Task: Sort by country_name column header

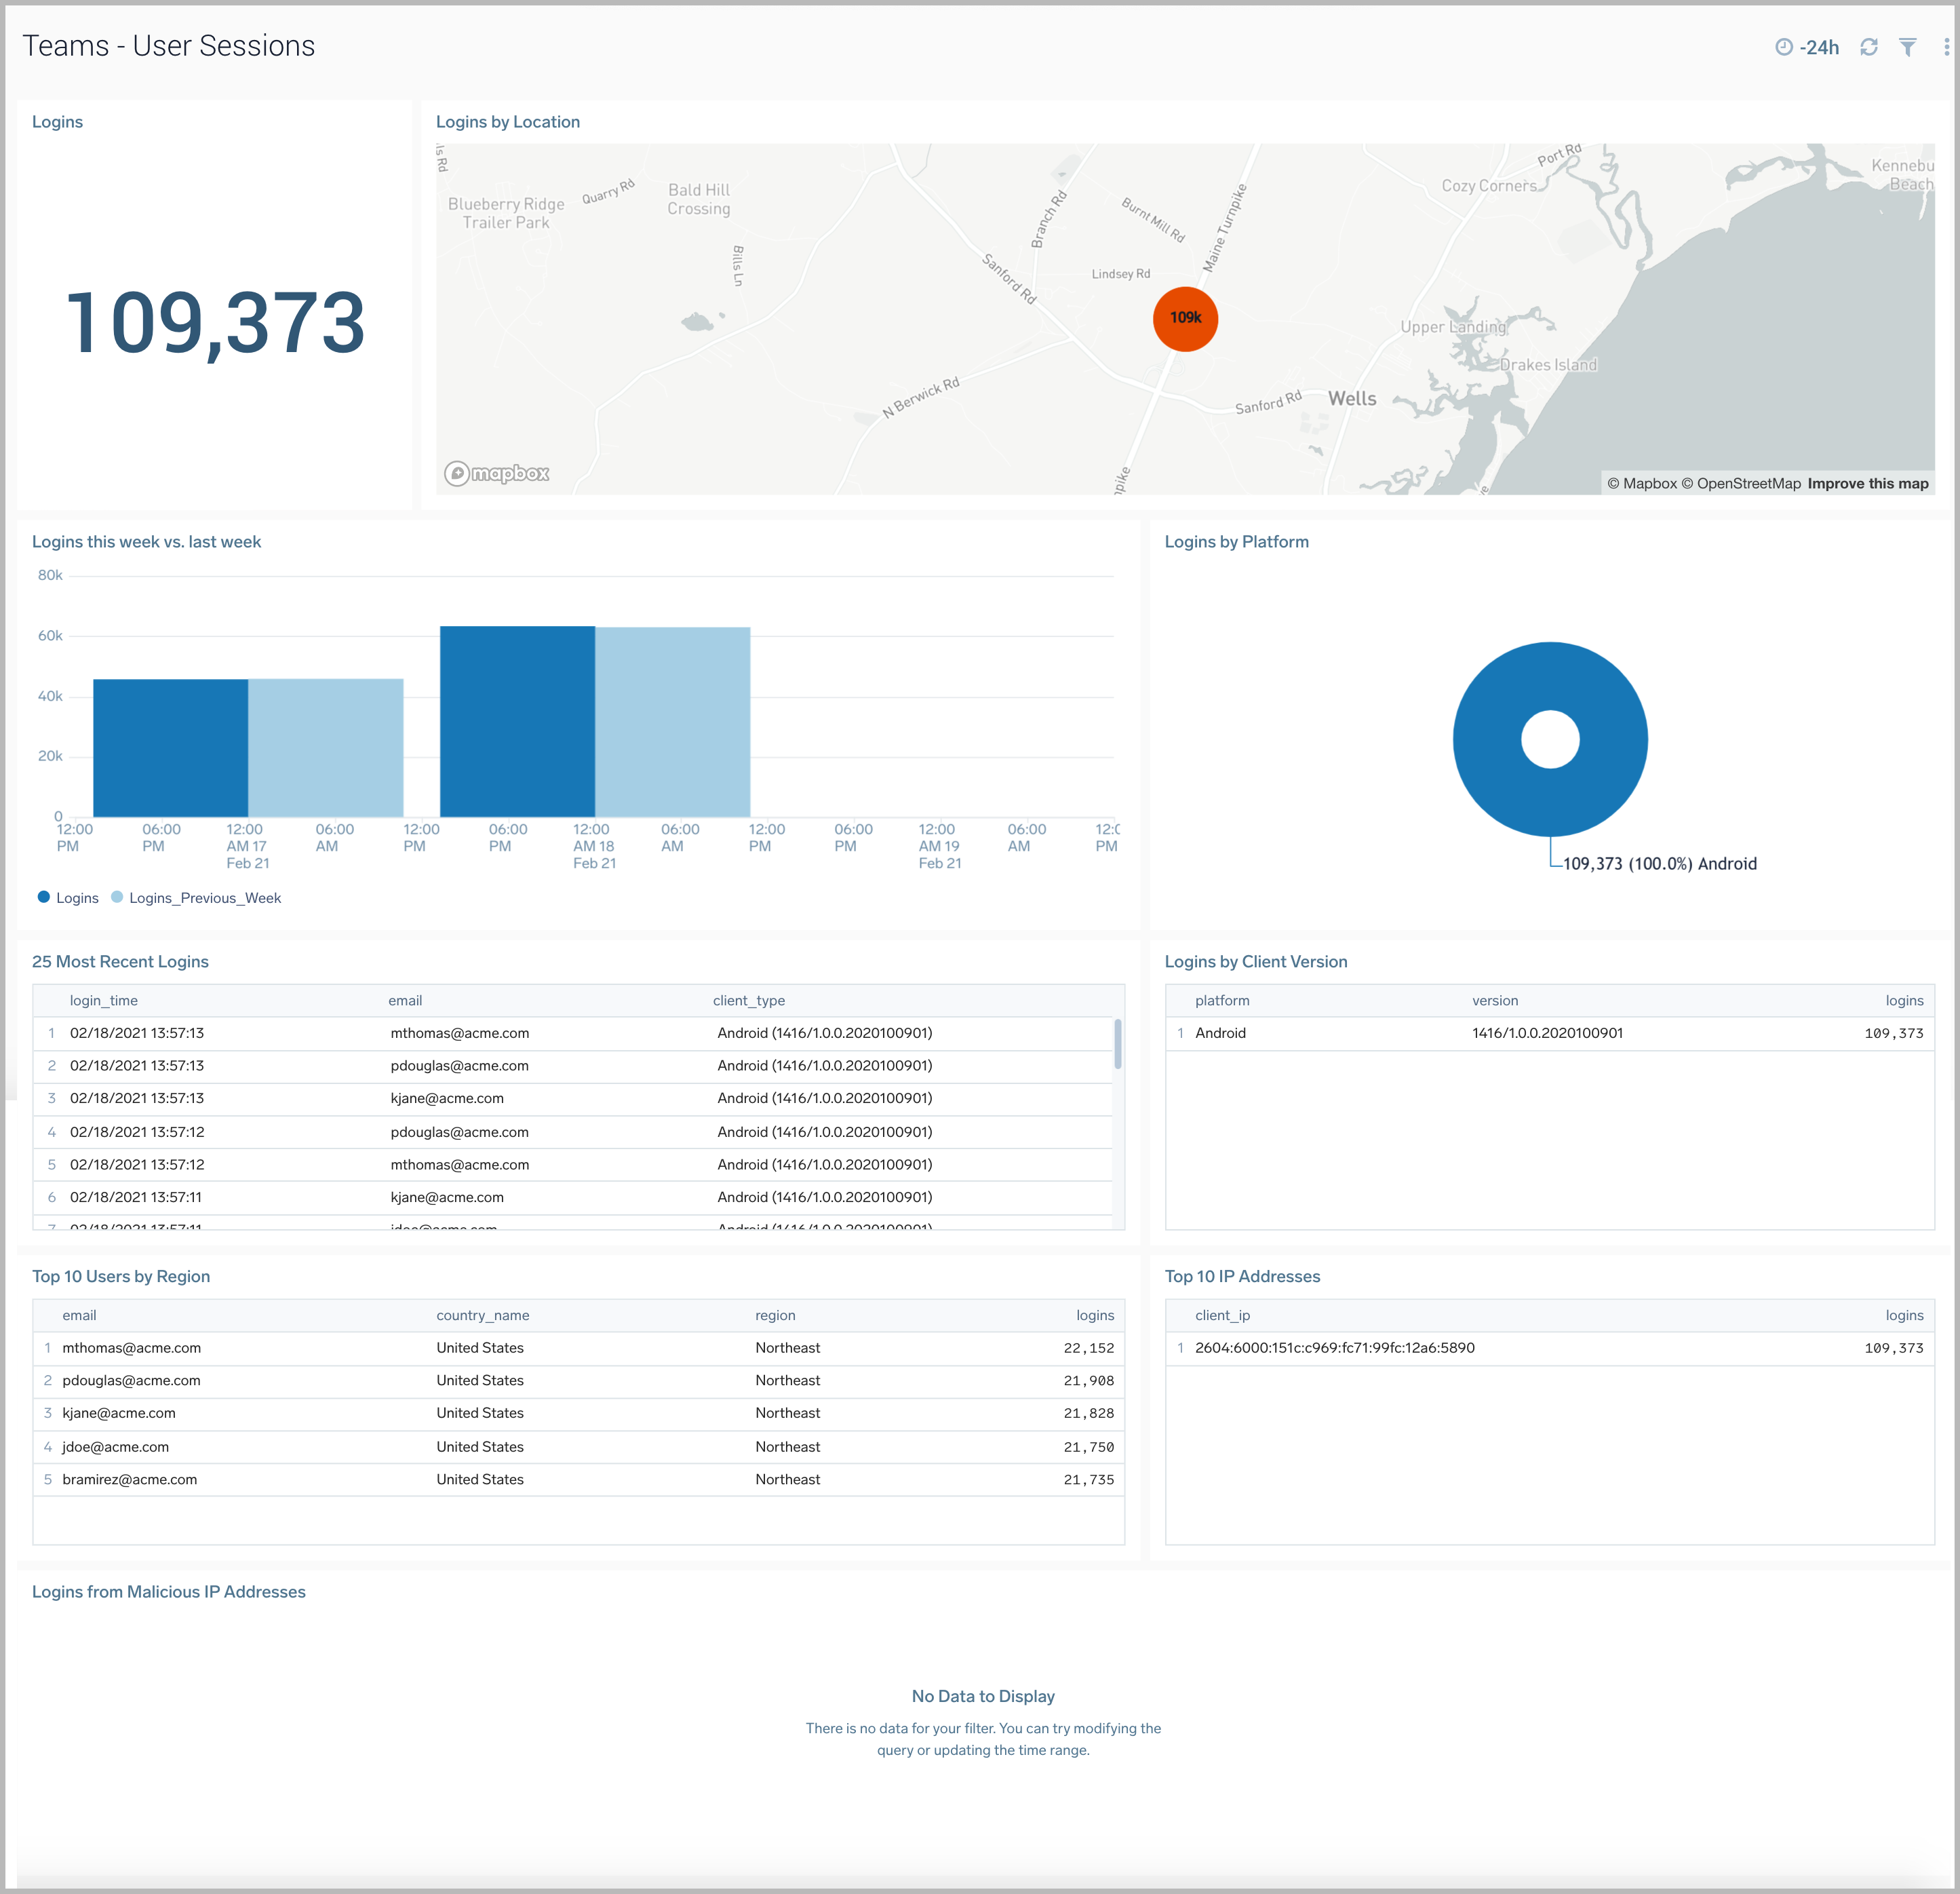Action: click(x=482, y=1316)
